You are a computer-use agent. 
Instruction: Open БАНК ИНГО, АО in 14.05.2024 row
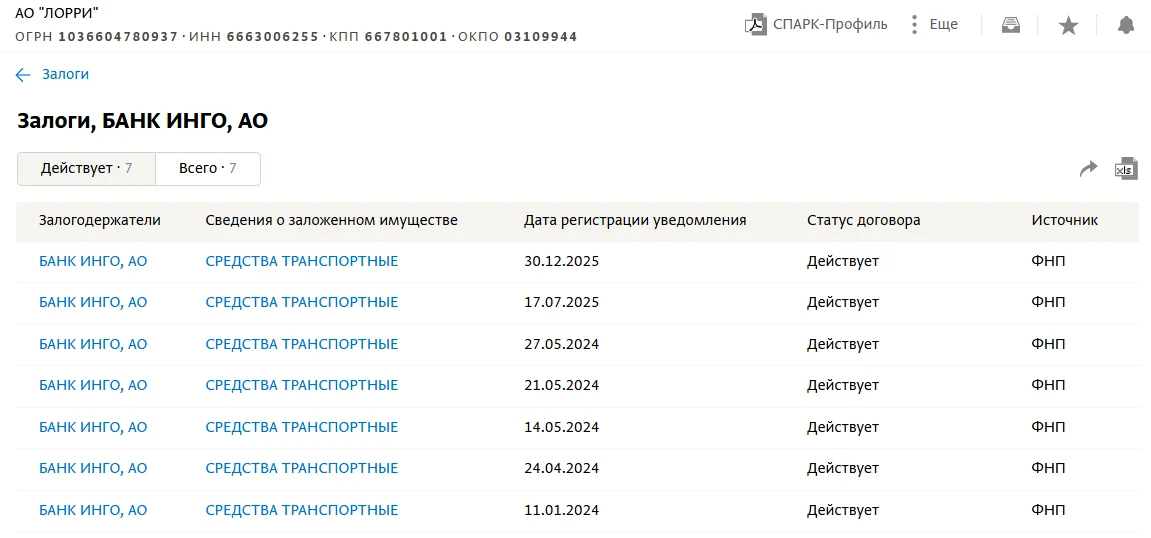click(93, 427)
